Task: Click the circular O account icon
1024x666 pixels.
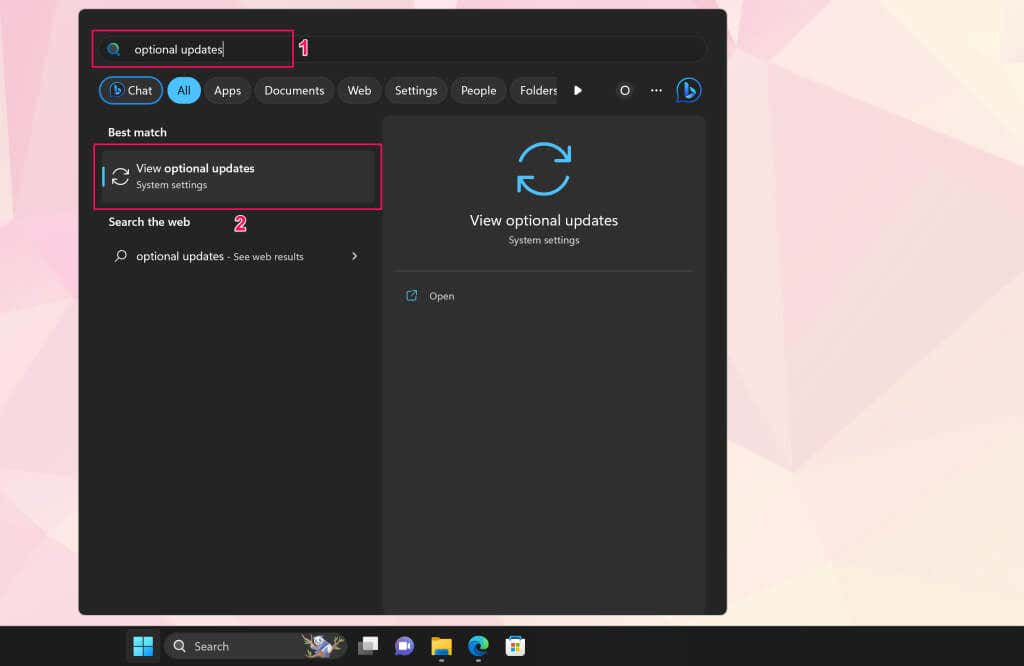Action: coord(624,90)
